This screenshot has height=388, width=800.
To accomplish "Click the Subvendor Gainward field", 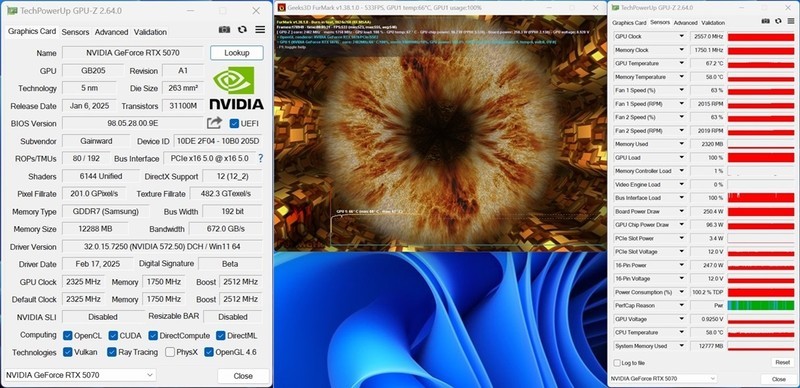I will tap(96, 141).
